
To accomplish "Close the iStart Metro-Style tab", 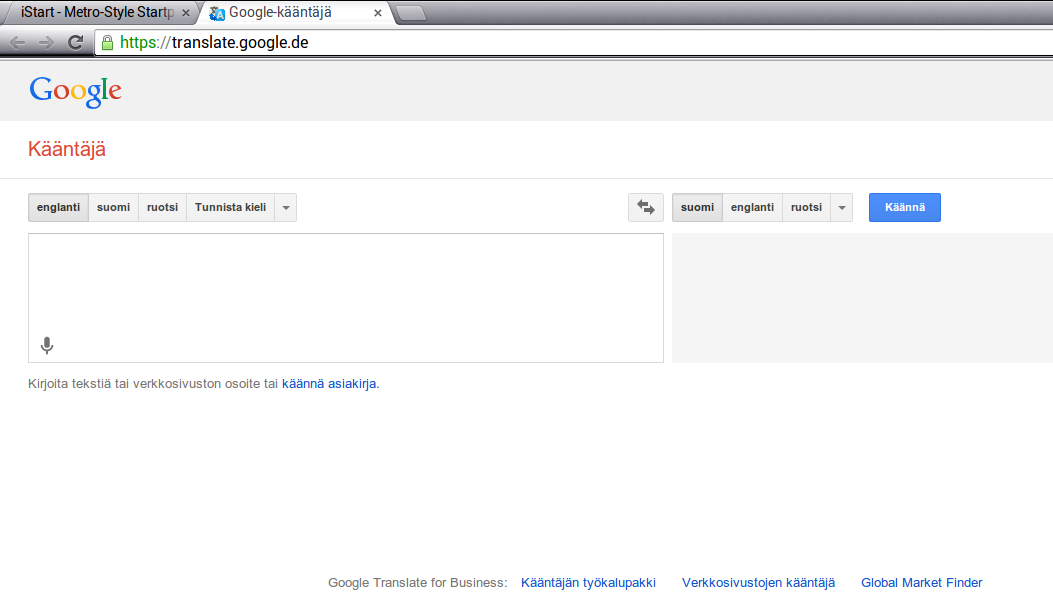I will 186,13.
